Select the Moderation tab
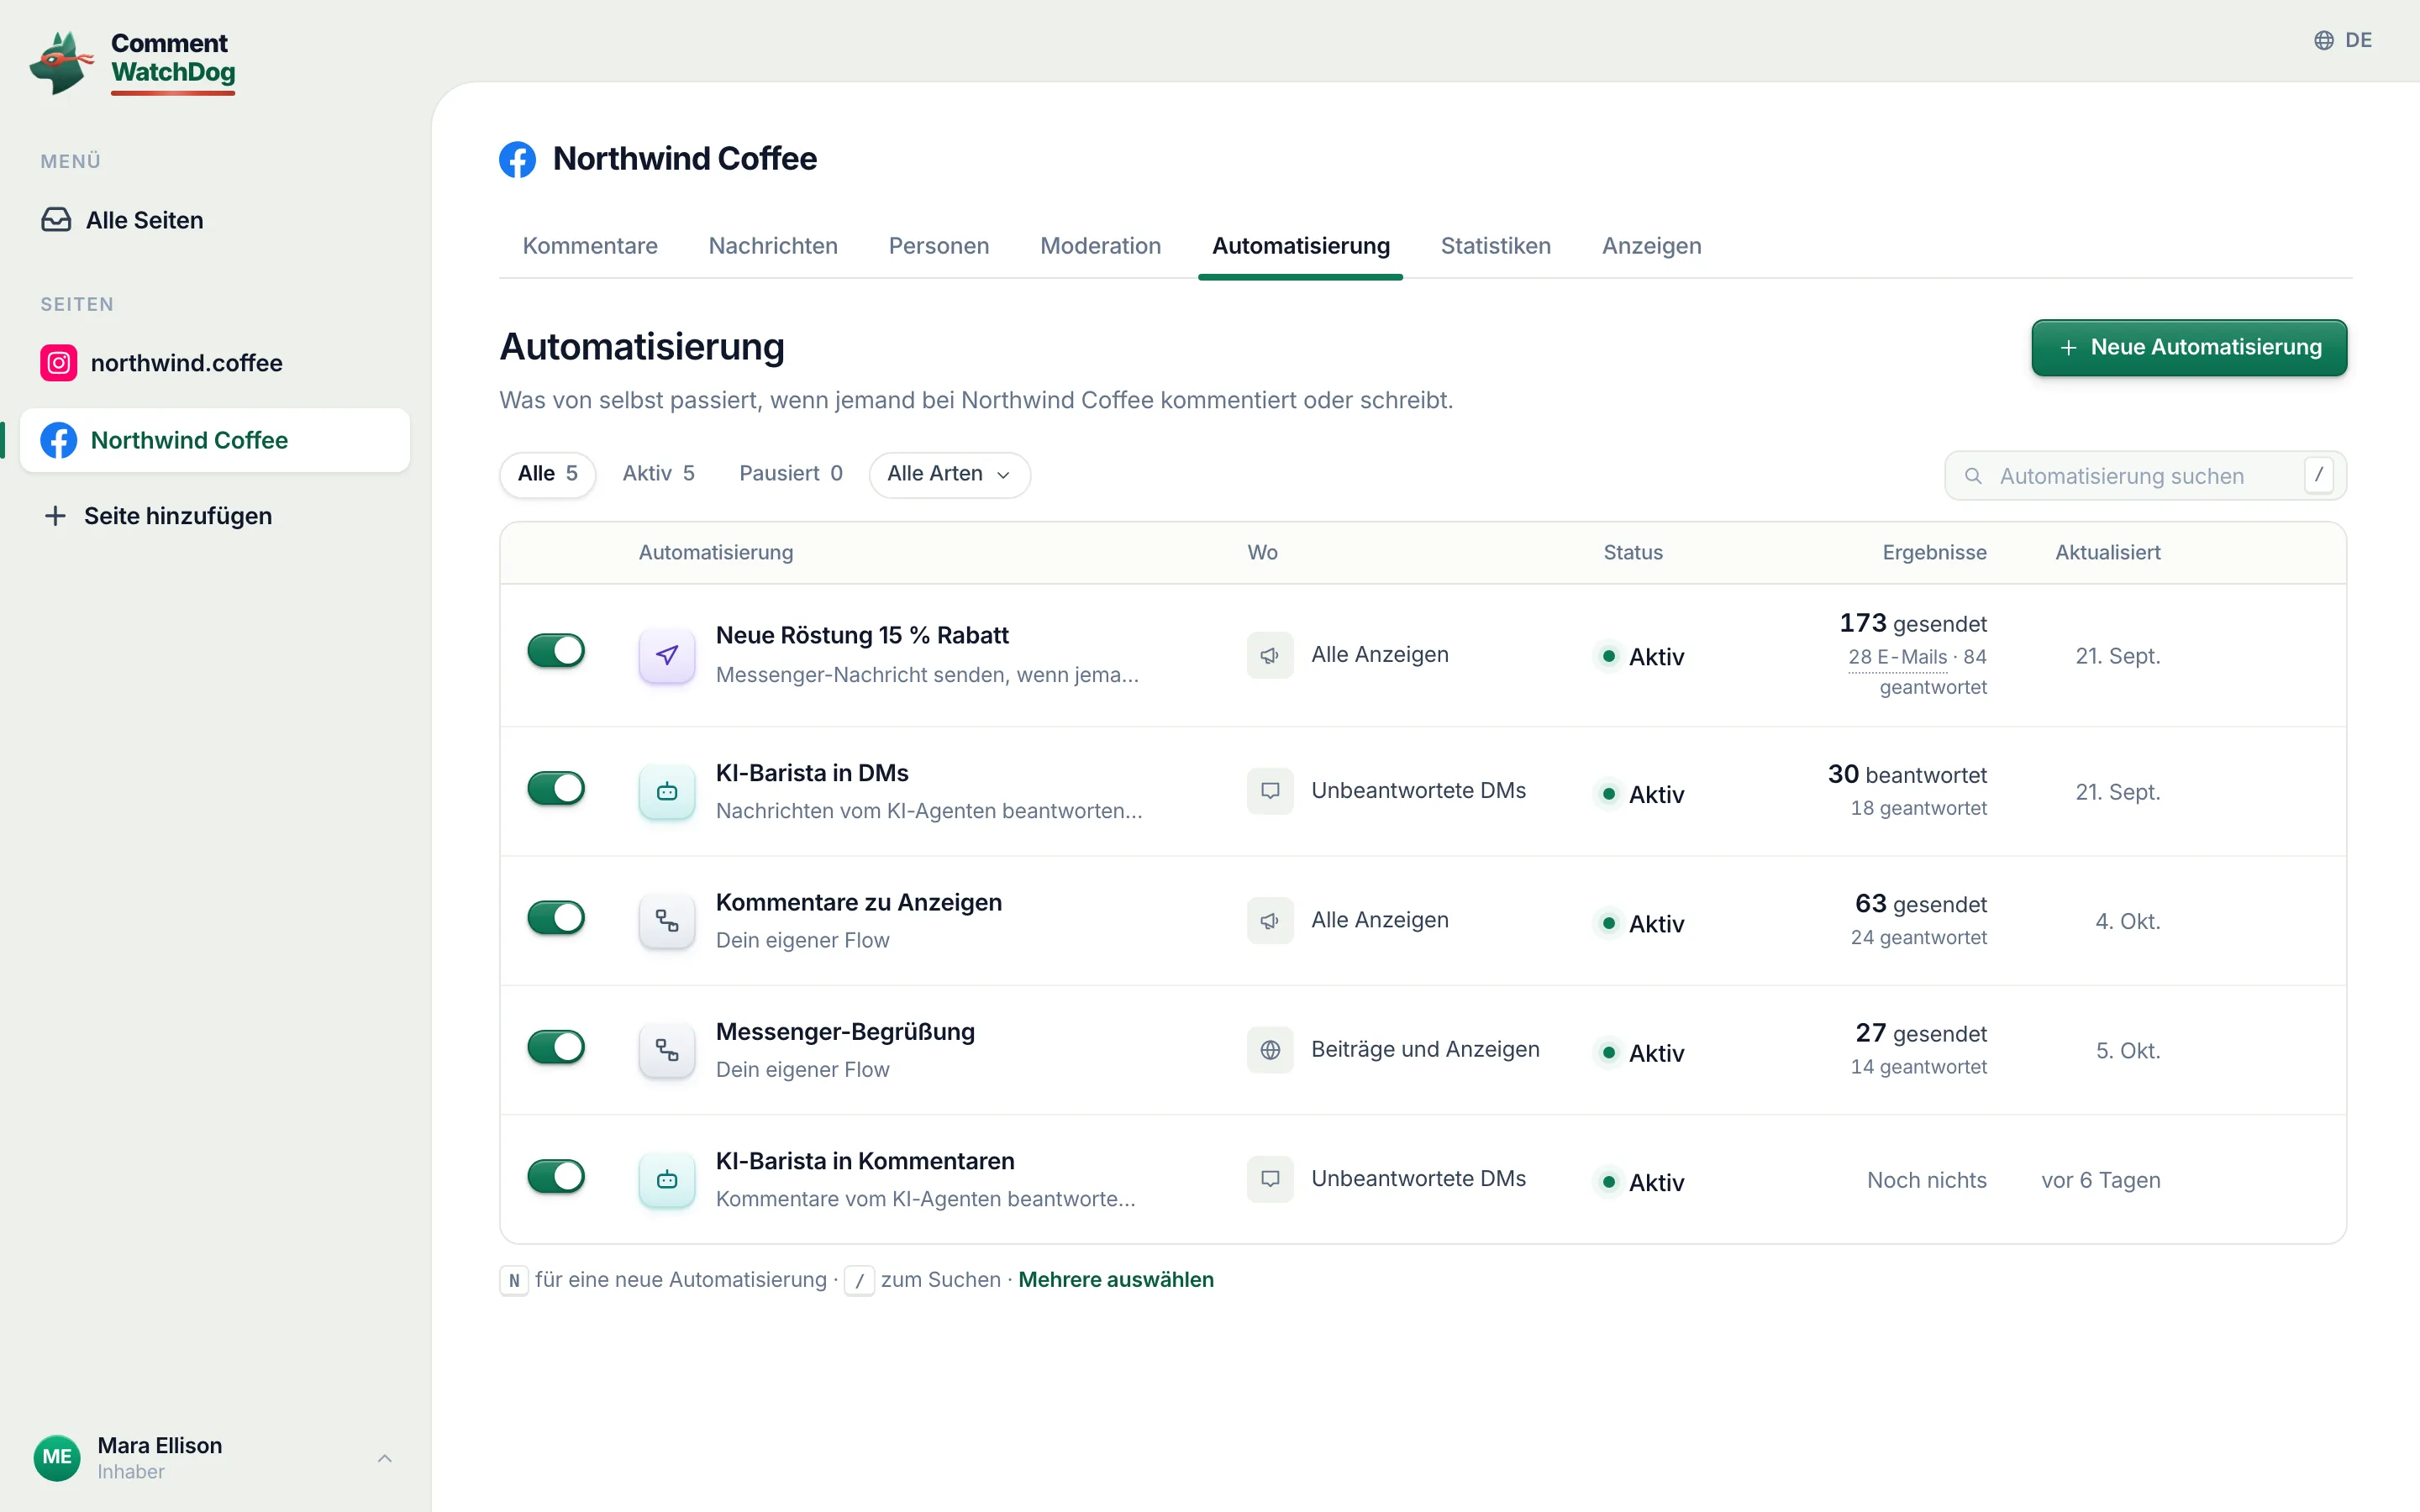Image resolution: width=2420 pixels, height=1512 pixels. pos(1100,246)
